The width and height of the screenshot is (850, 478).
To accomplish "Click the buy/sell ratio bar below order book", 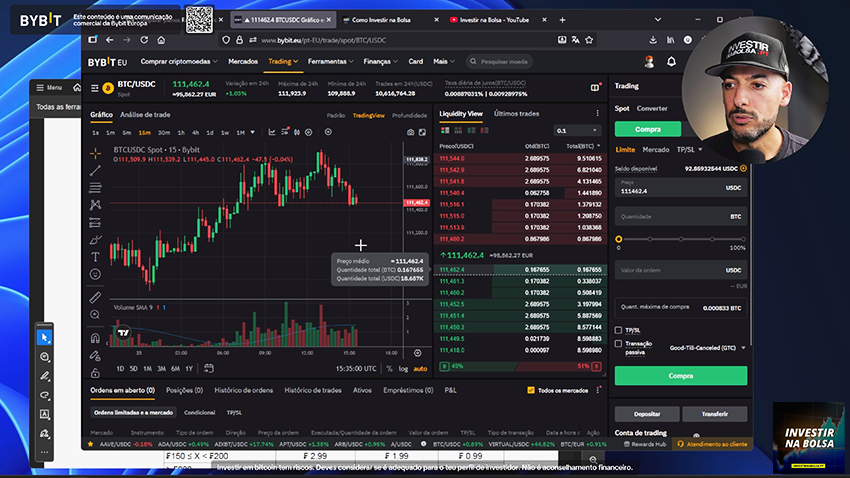I will [x=520, y=366].
